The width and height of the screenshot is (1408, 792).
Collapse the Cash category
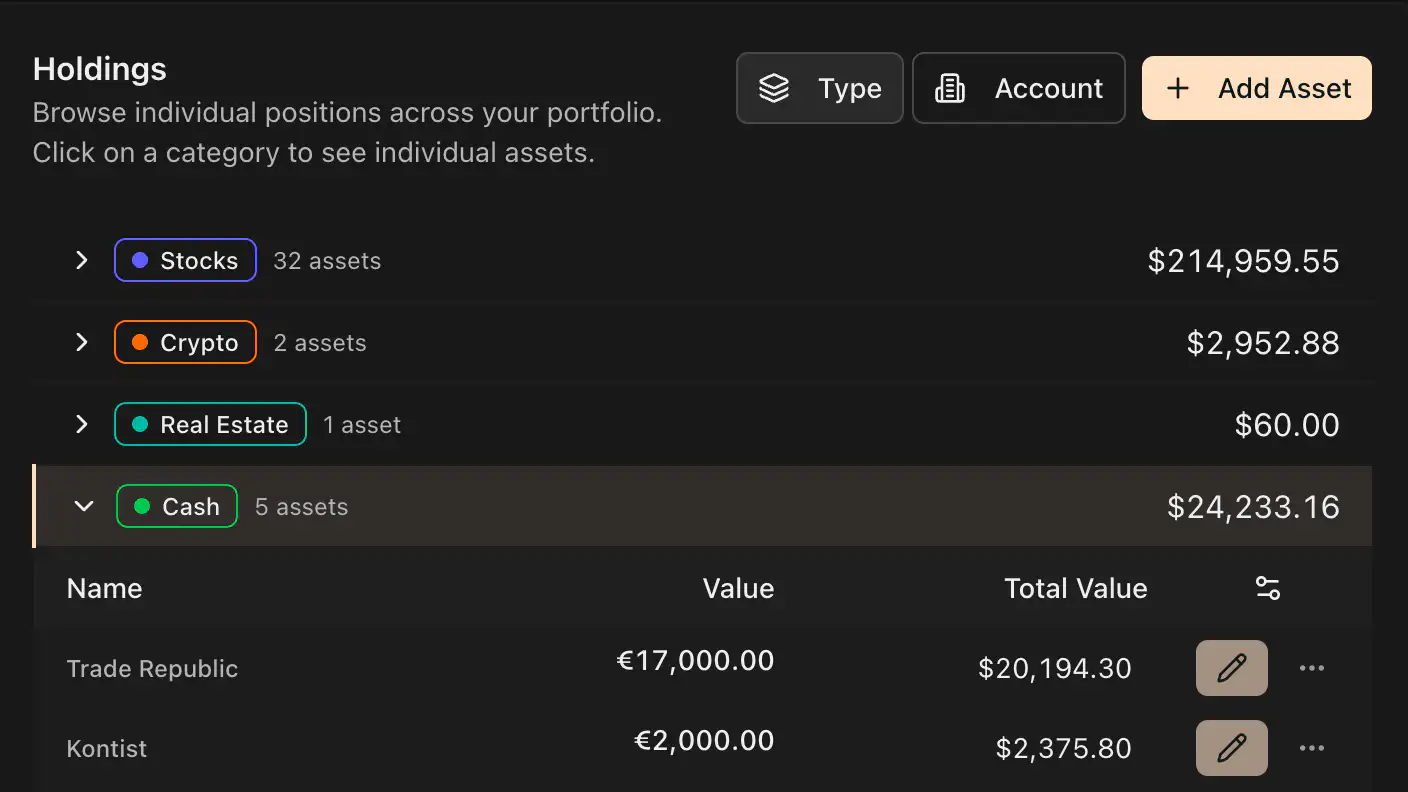point(84,506)
